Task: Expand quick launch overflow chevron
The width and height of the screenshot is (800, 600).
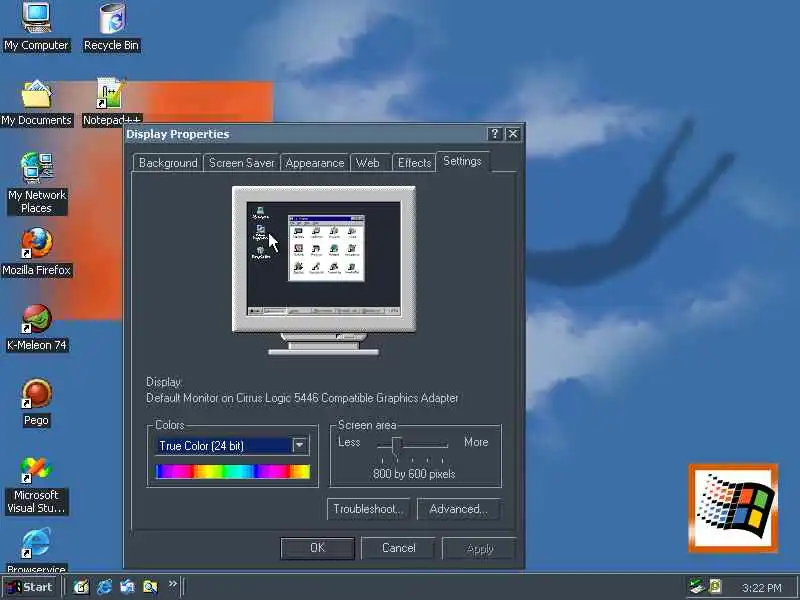Action: (172, 584)
